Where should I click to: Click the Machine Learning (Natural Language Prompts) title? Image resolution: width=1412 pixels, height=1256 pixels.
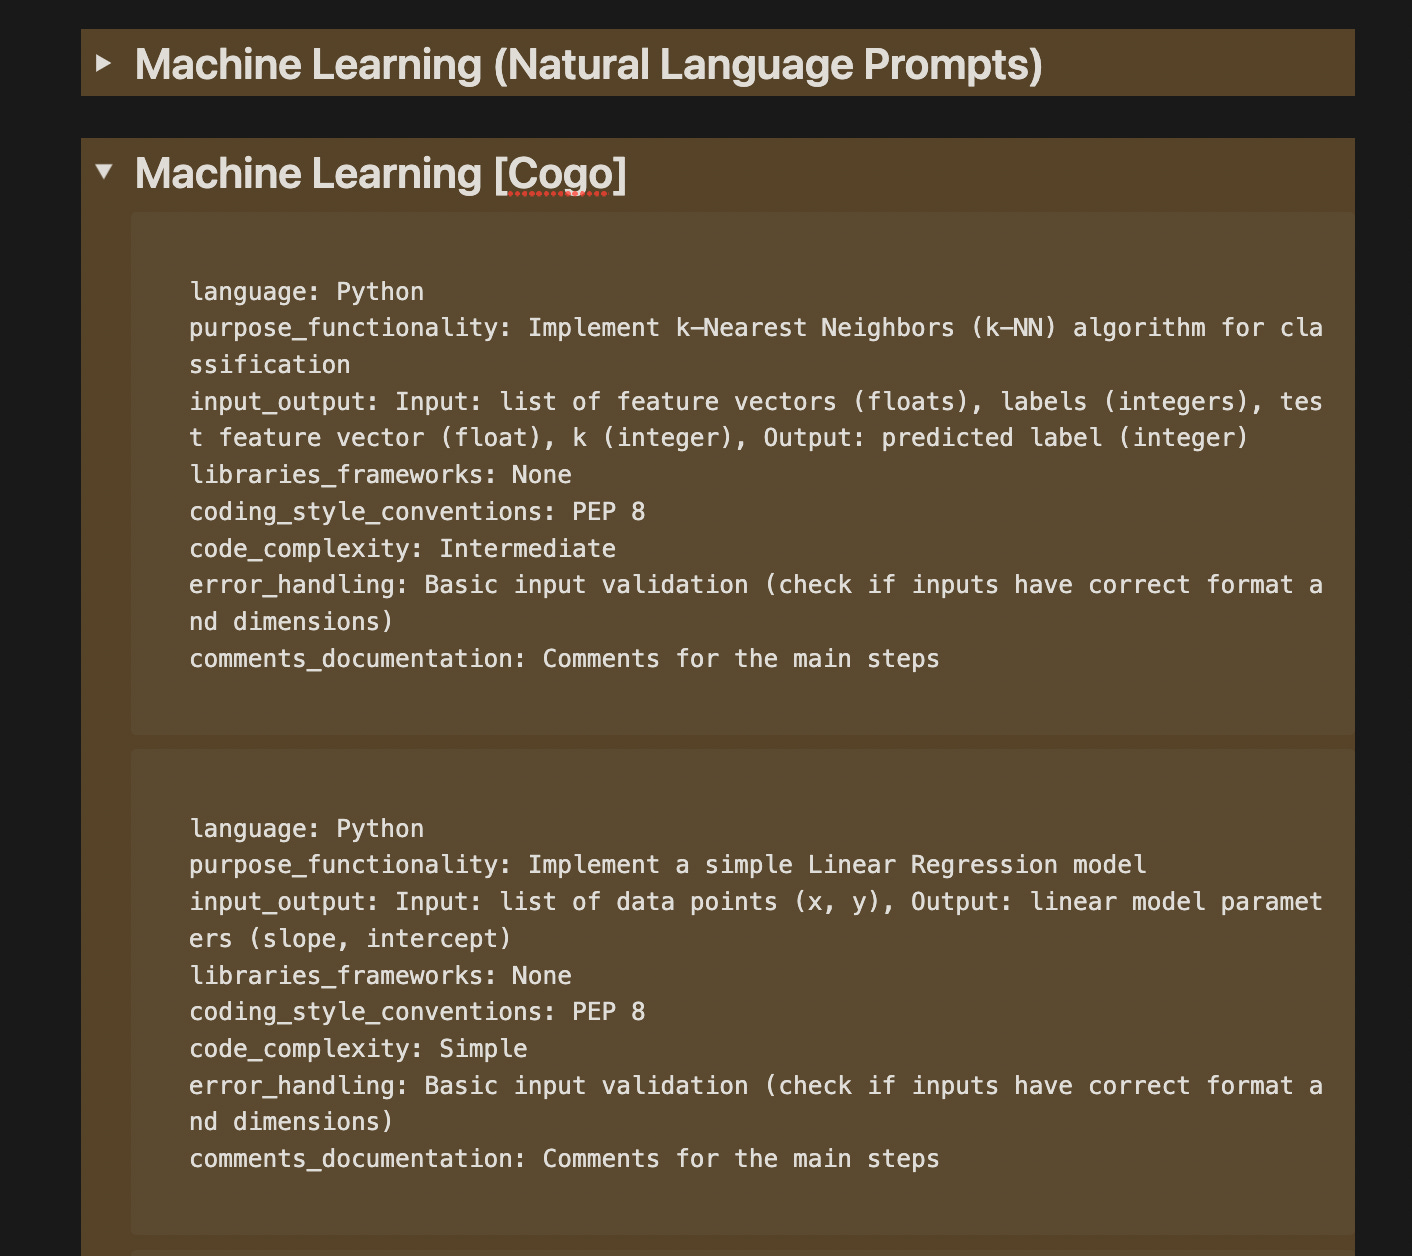590,64
